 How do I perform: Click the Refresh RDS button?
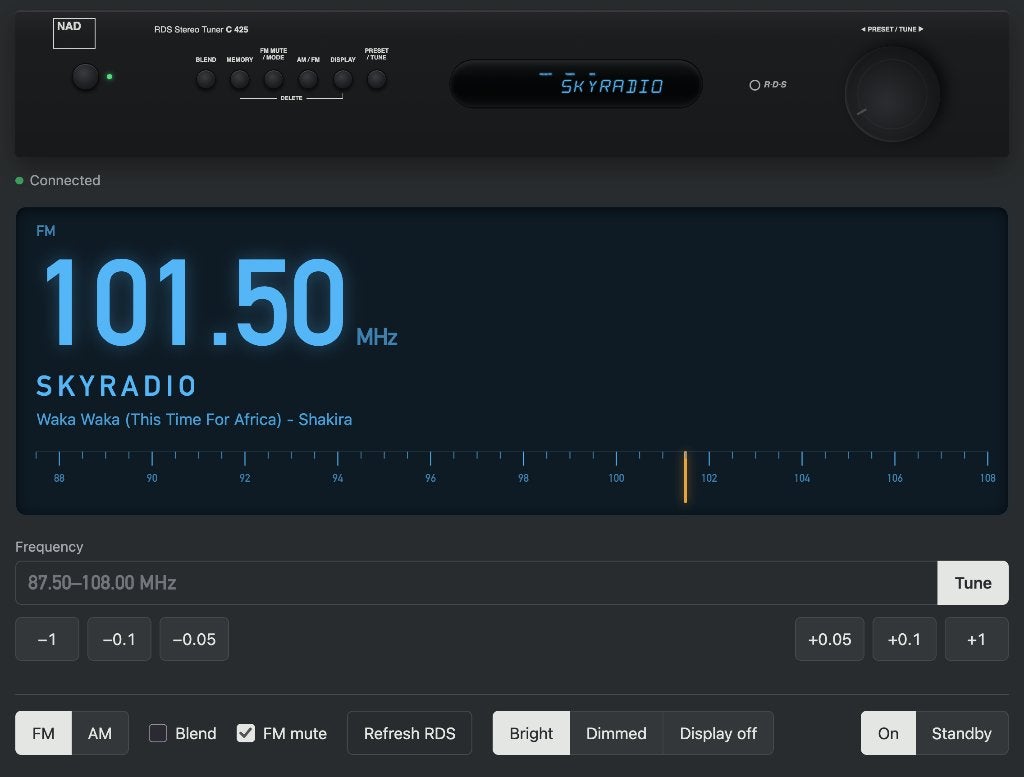coord(409,733)
